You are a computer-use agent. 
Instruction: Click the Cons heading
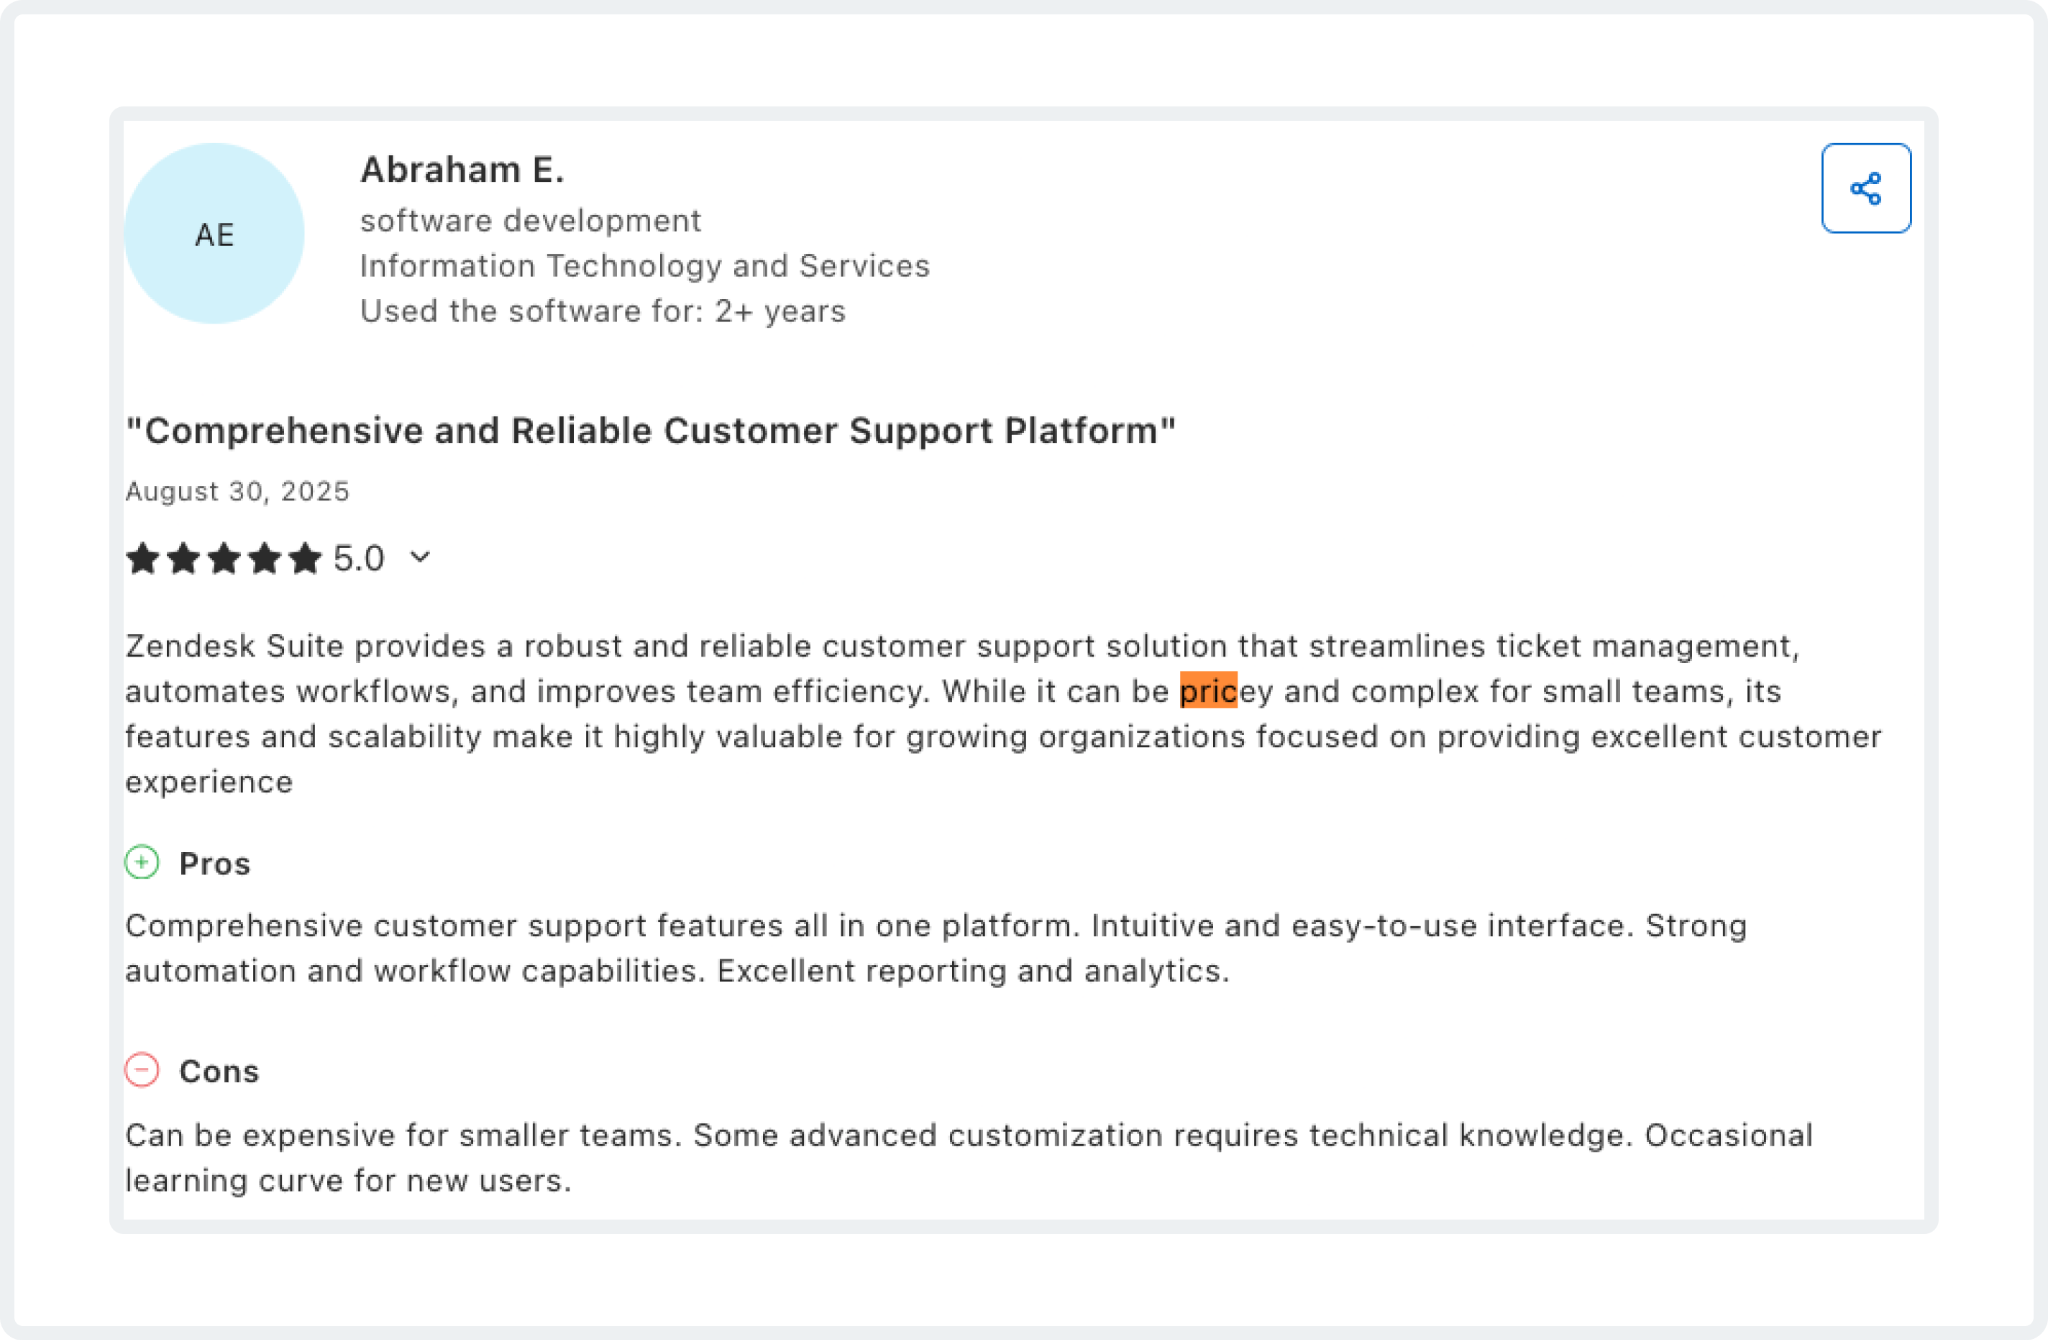tap(219, 1071)
